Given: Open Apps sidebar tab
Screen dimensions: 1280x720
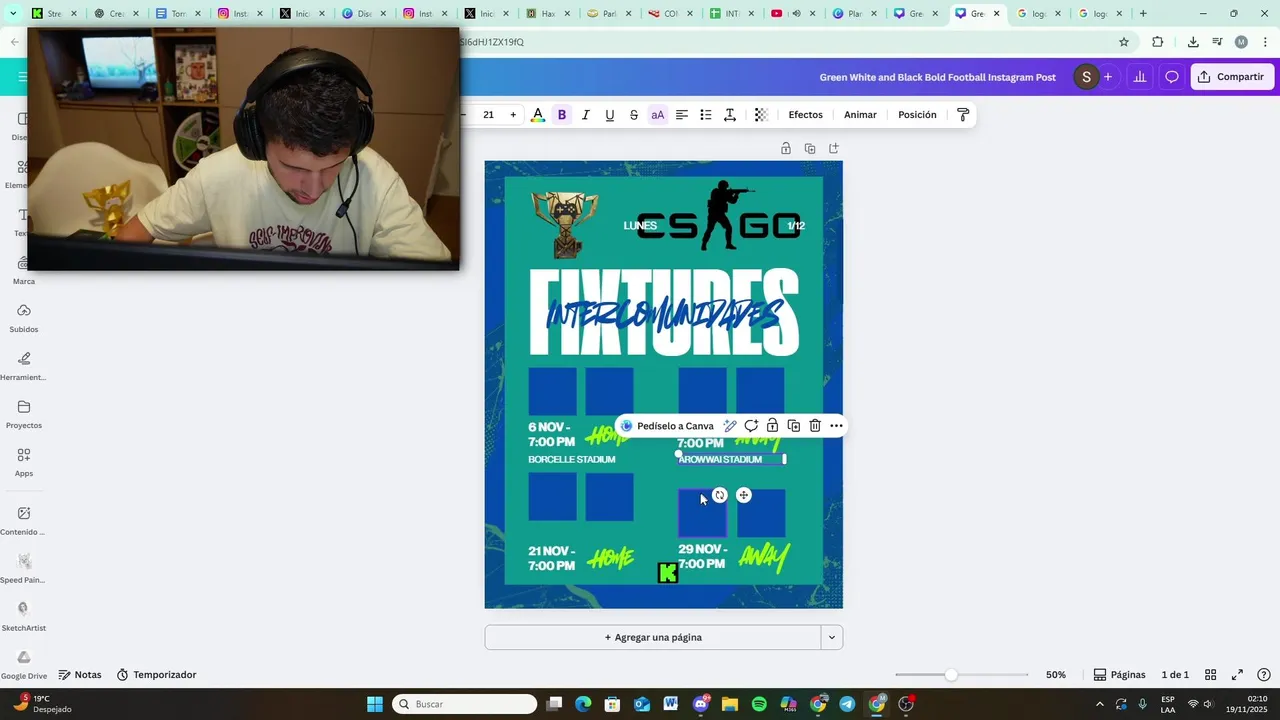Looking at the screenshot, I should point(24,461).
